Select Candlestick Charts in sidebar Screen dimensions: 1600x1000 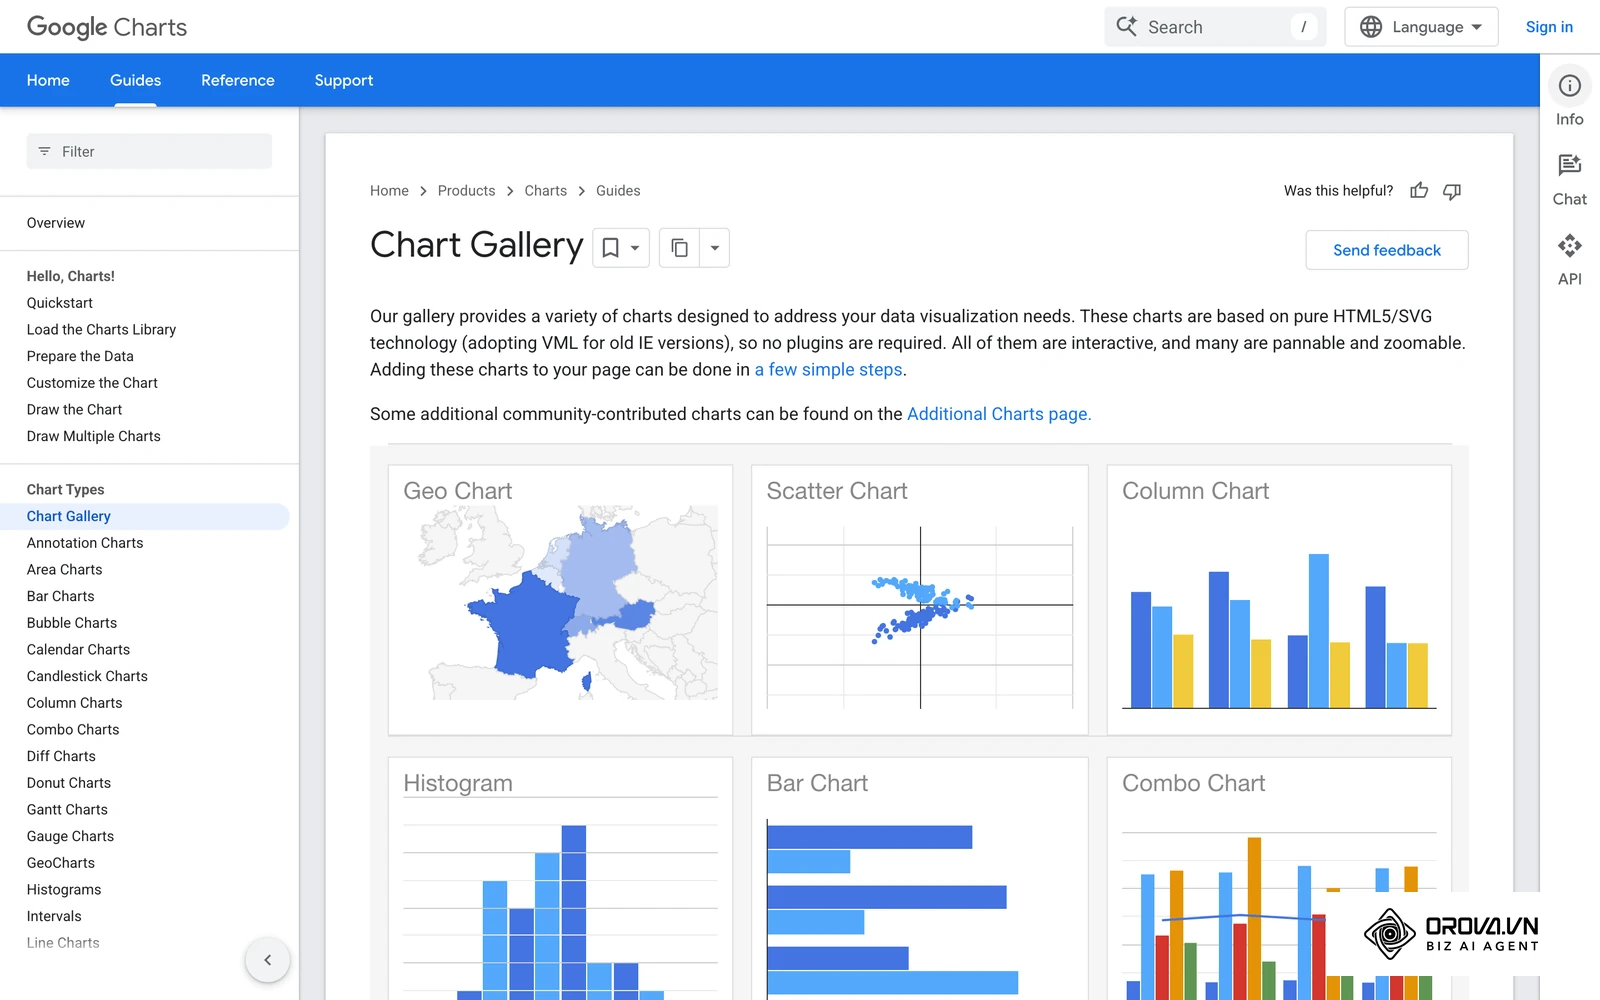coord(87,677)
